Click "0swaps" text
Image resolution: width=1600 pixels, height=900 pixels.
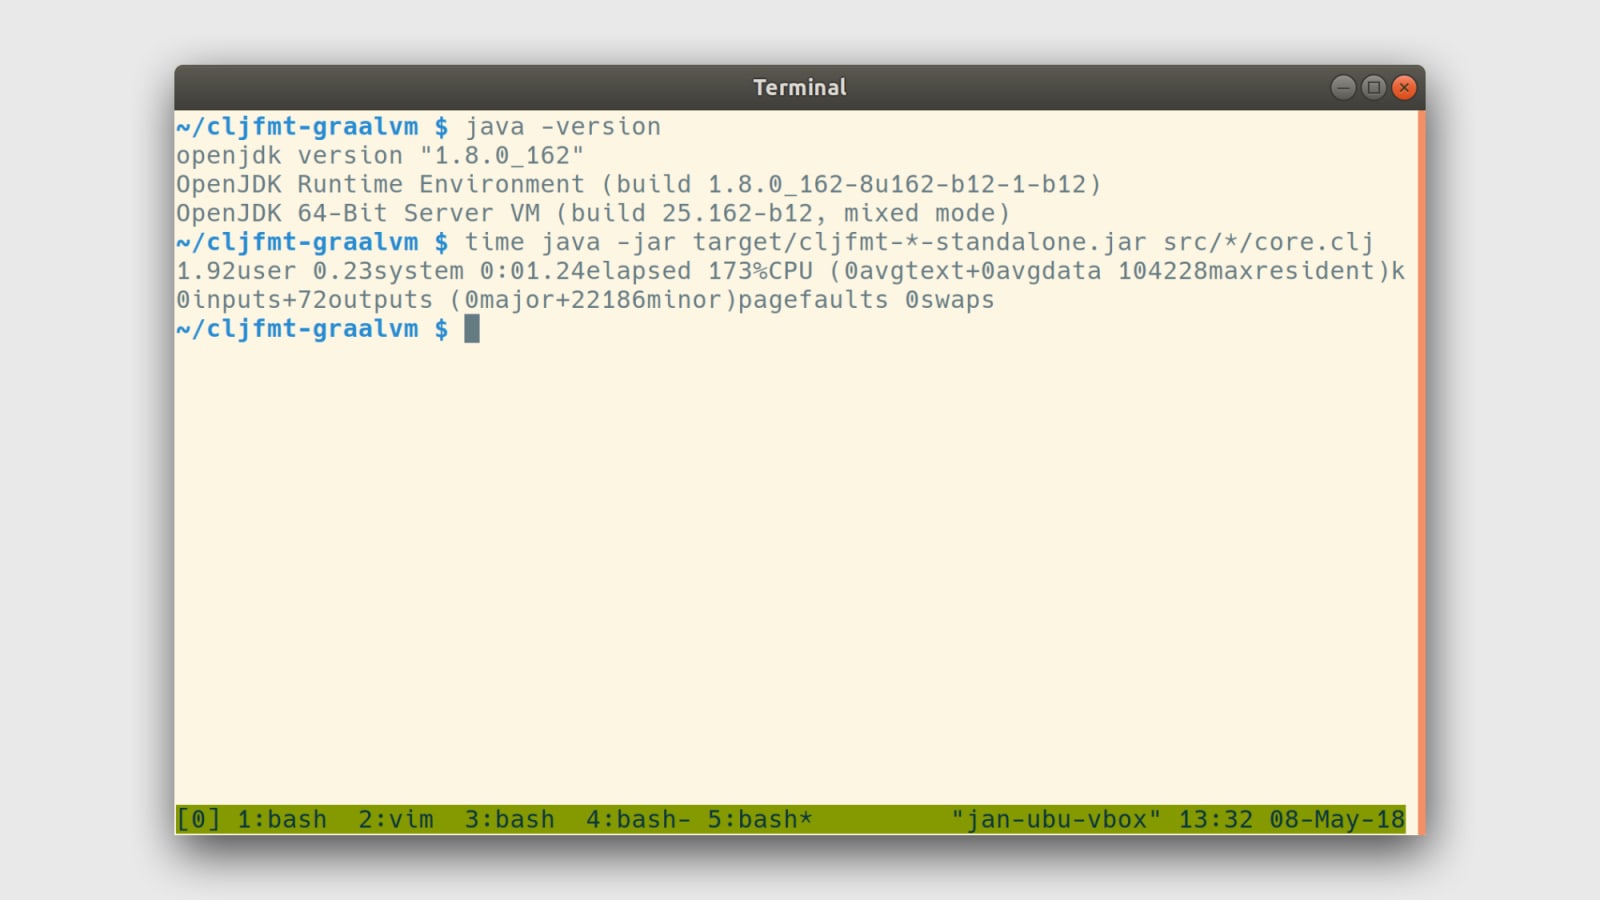950,300
